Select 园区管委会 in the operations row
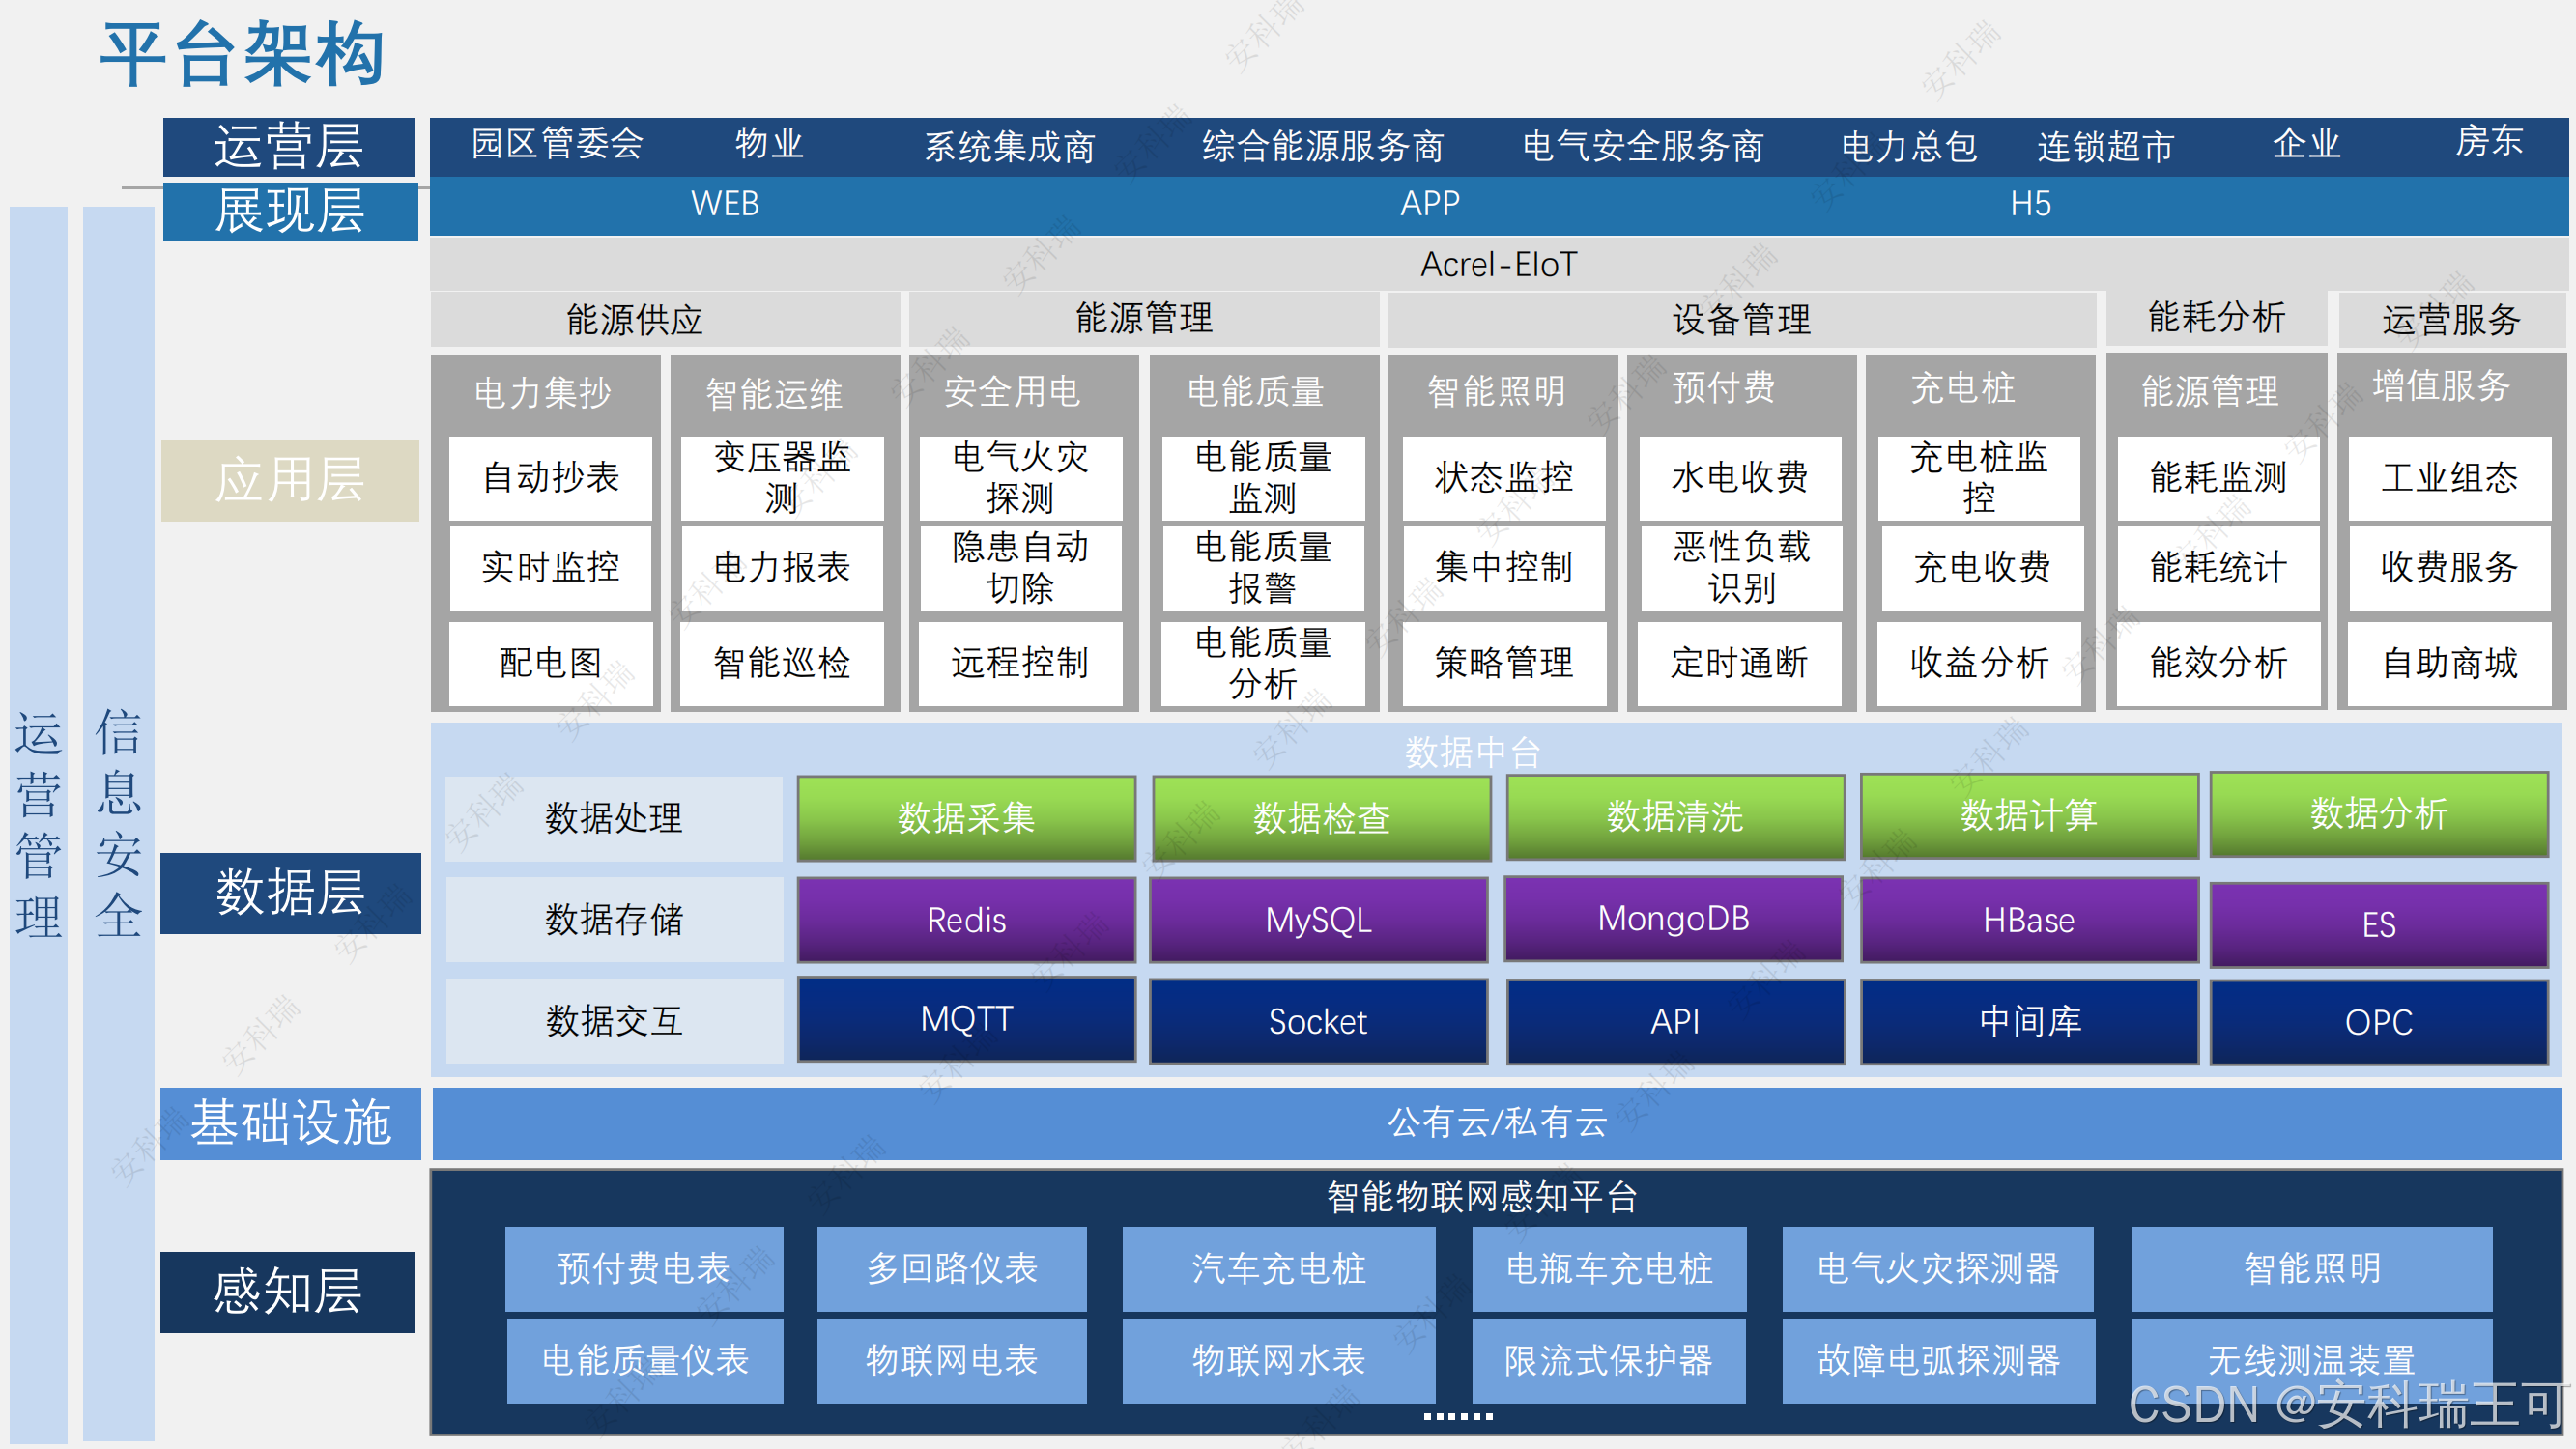This screenshot has height=1449, width=2576. (x=557, y=144)
